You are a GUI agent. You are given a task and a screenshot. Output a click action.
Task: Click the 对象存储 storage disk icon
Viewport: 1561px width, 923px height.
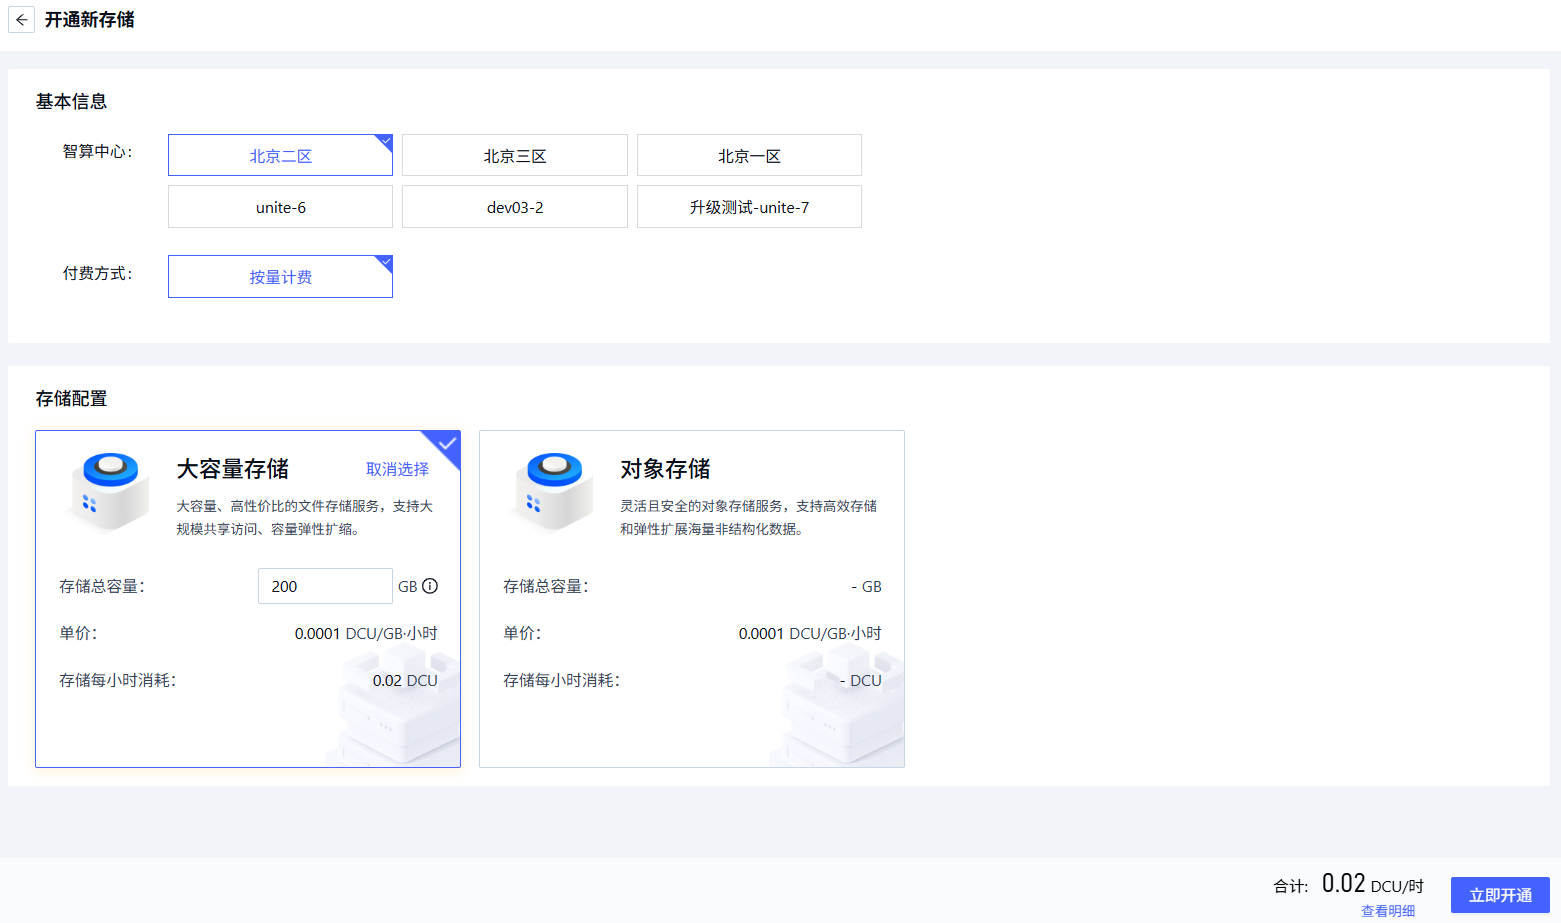click(x=554, y=490)
